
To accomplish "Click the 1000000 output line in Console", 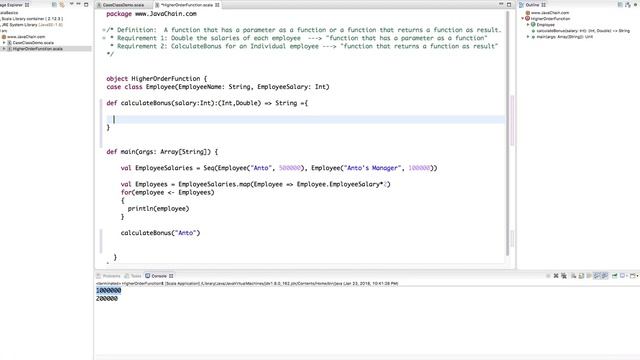I will (x=109, y=291).
